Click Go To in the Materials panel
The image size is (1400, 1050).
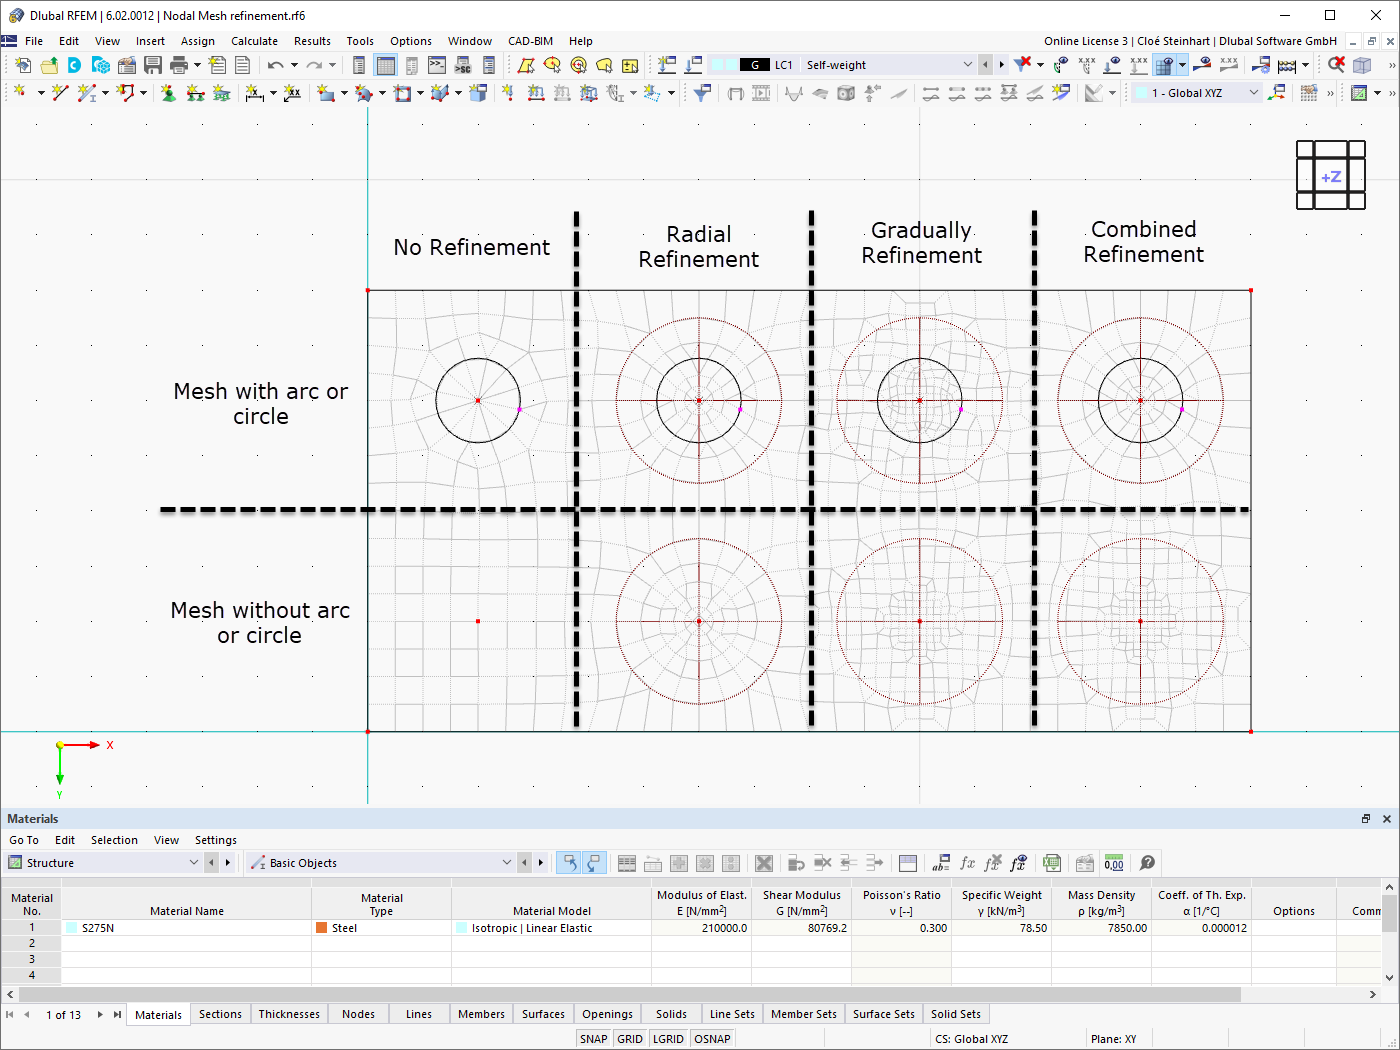23,840
